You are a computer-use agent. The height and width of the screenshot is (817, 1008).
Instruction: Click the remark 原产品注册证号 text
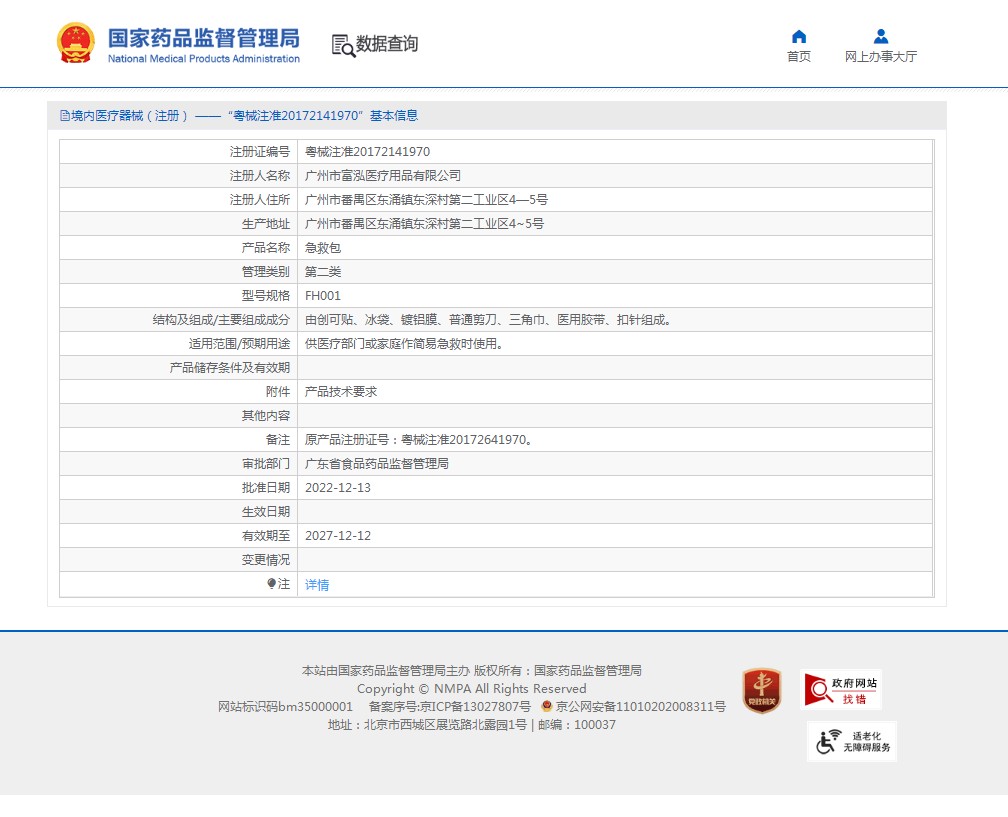click(x=419, y=440)
